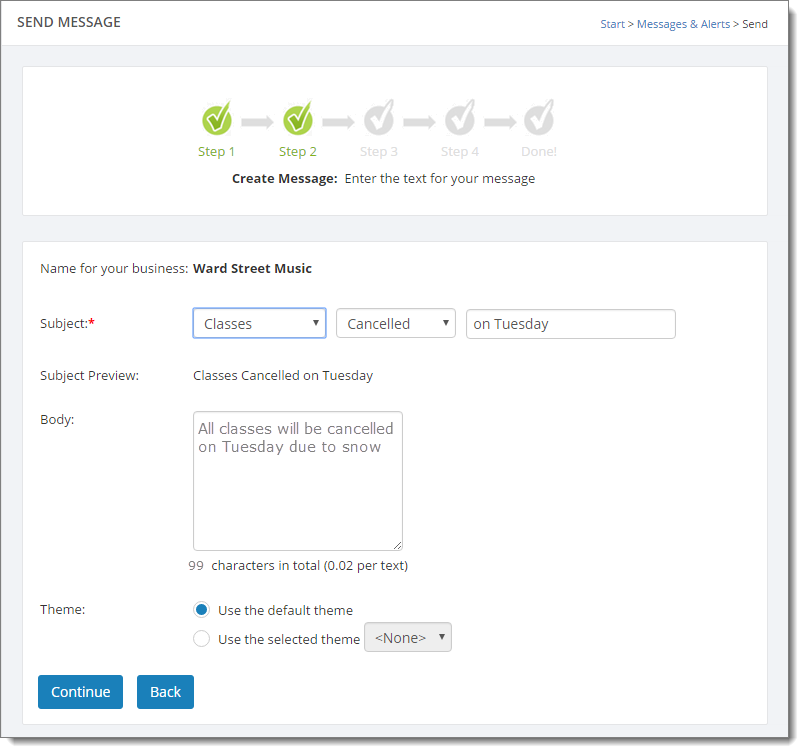Click the arrow between Step 1 and Step 2
804x753 pixels.
coord(257,122)
